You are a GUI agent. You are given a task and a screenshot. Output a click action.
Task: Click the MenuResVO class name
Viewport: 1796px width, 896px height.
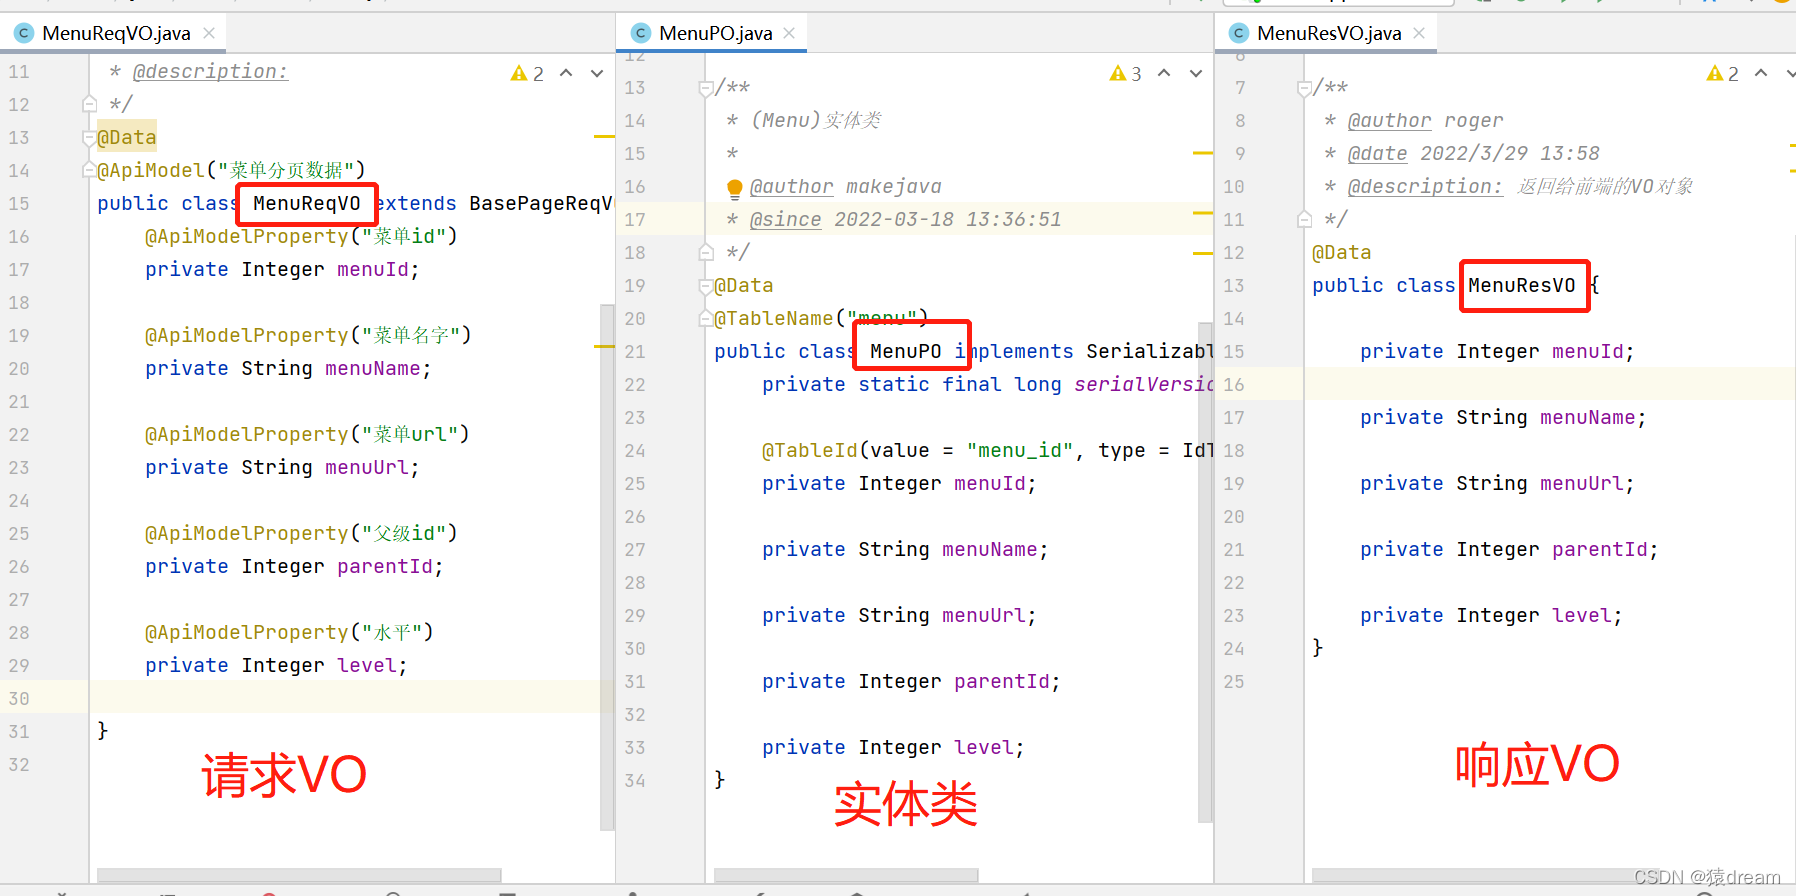coord(1521,286)
